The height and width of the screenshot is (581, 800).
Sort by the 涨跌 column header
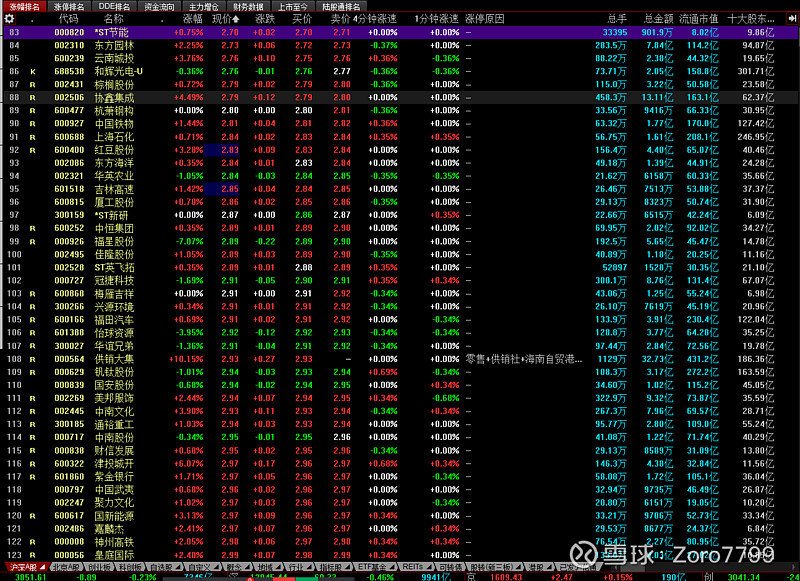[x=265, y=19]
